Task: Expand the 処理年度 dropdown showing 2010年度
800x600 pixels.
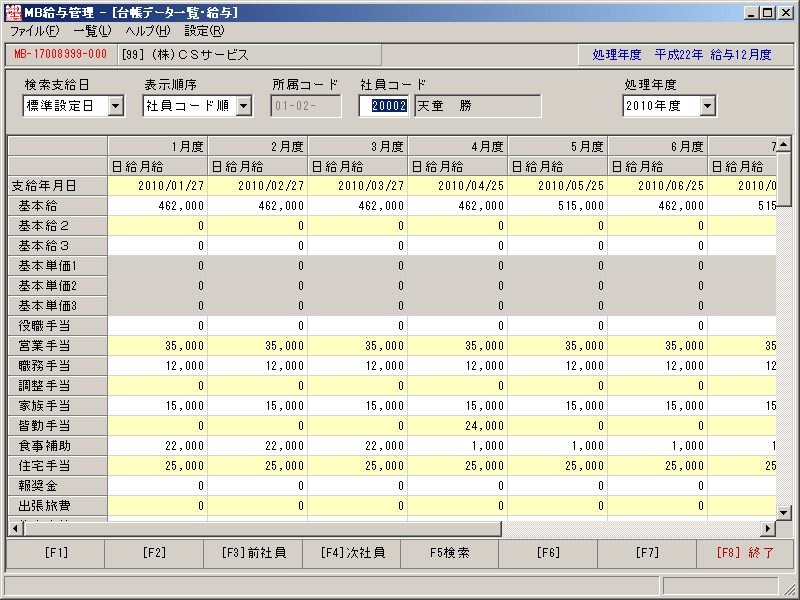Action: (x=707, y=106)
